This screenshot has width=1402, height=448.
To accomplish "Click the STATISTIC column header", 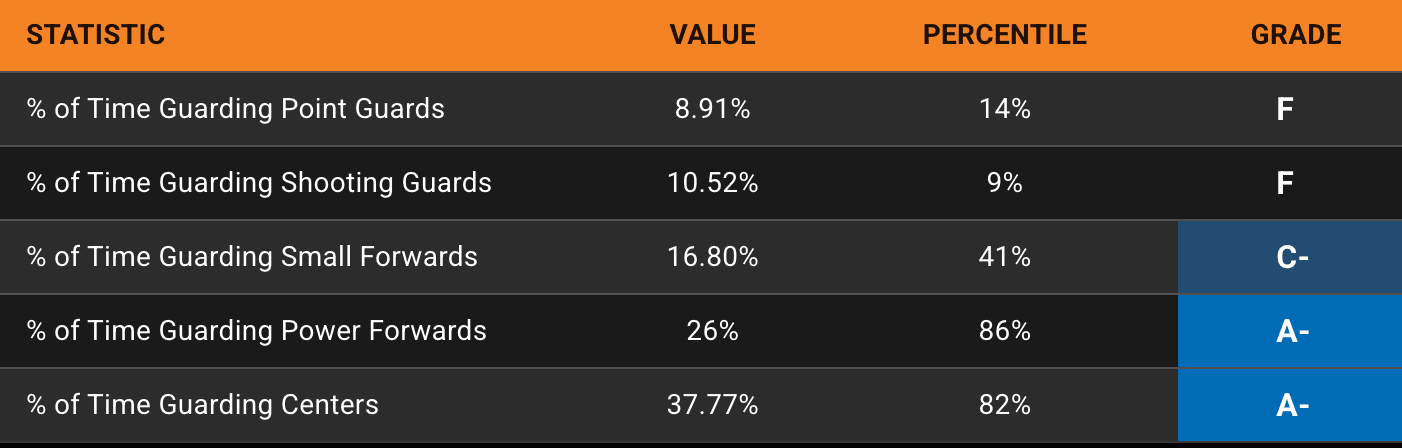I will click(95, 35).
